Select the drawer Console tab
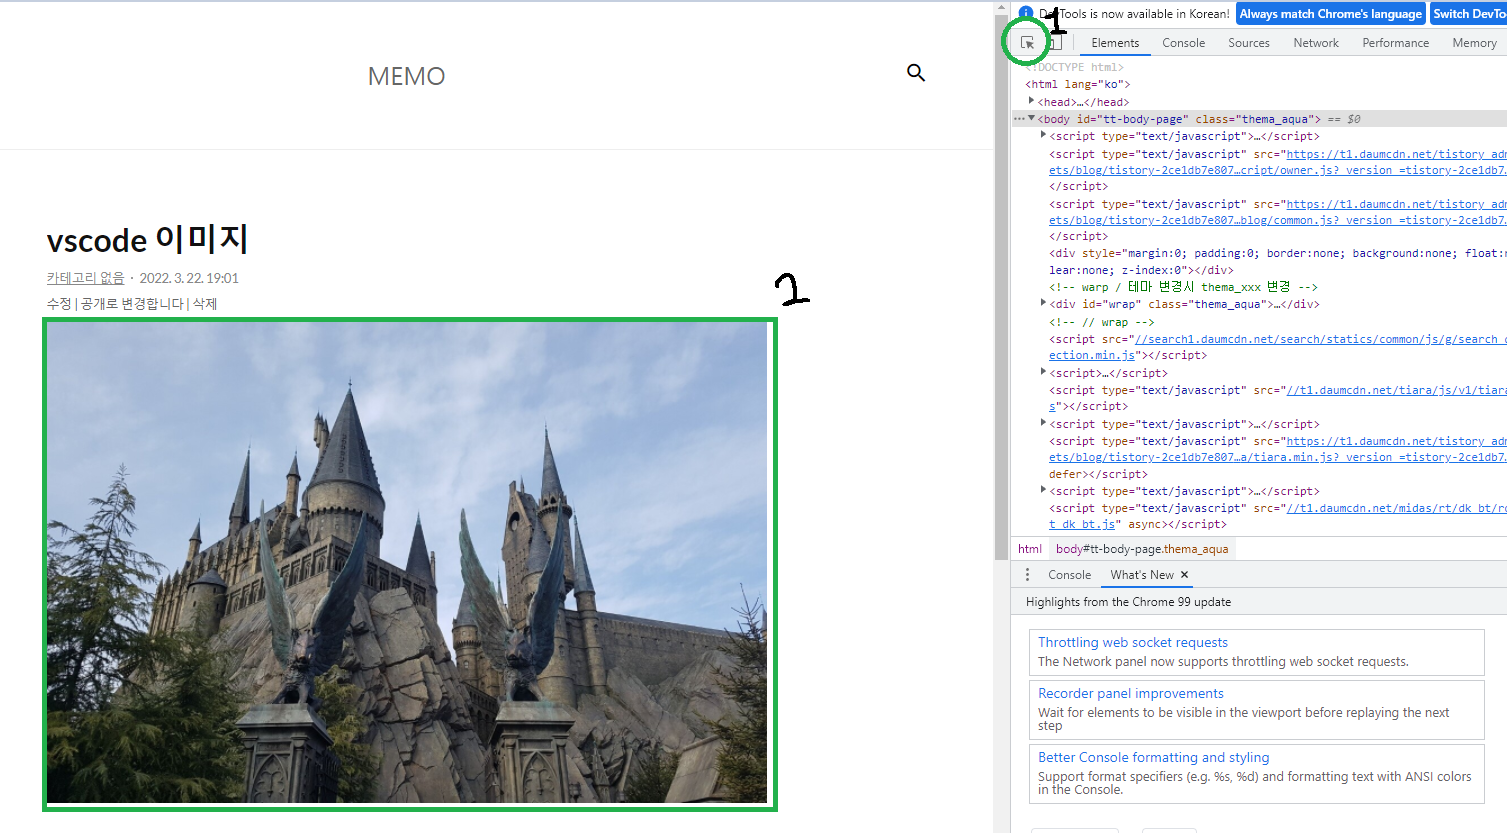Screen dimensions: 1507x833 coord(1069,575)
